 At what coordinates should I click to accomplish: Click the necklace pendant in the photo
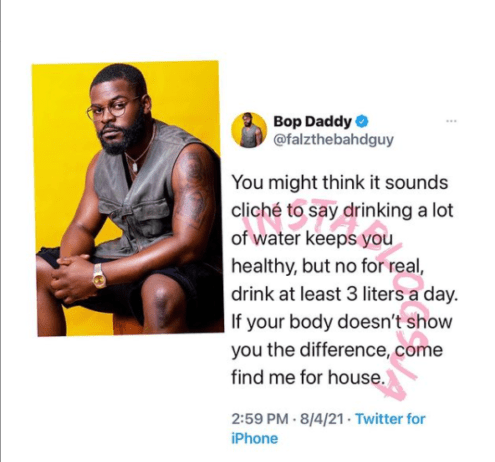click(x=135, y=167)
